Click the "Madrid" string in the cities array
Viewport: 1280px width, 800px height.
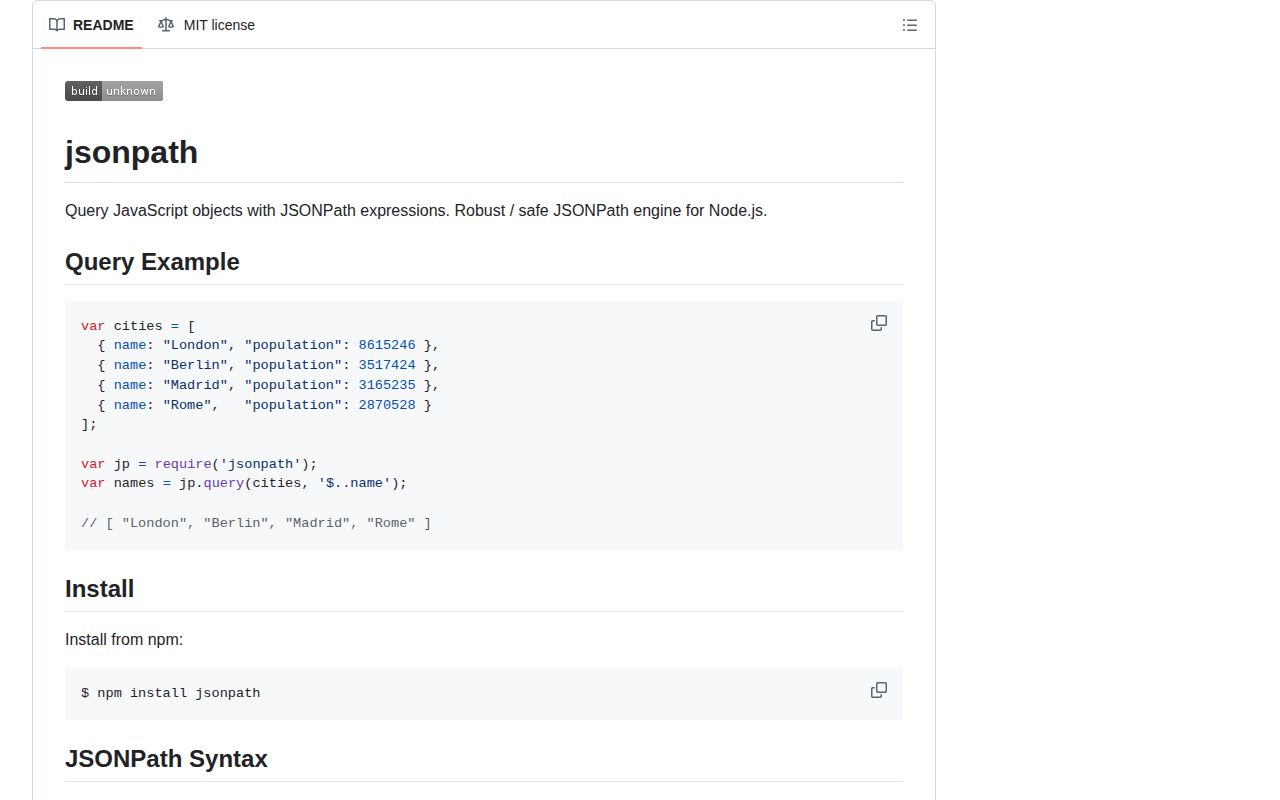point(195,385)
